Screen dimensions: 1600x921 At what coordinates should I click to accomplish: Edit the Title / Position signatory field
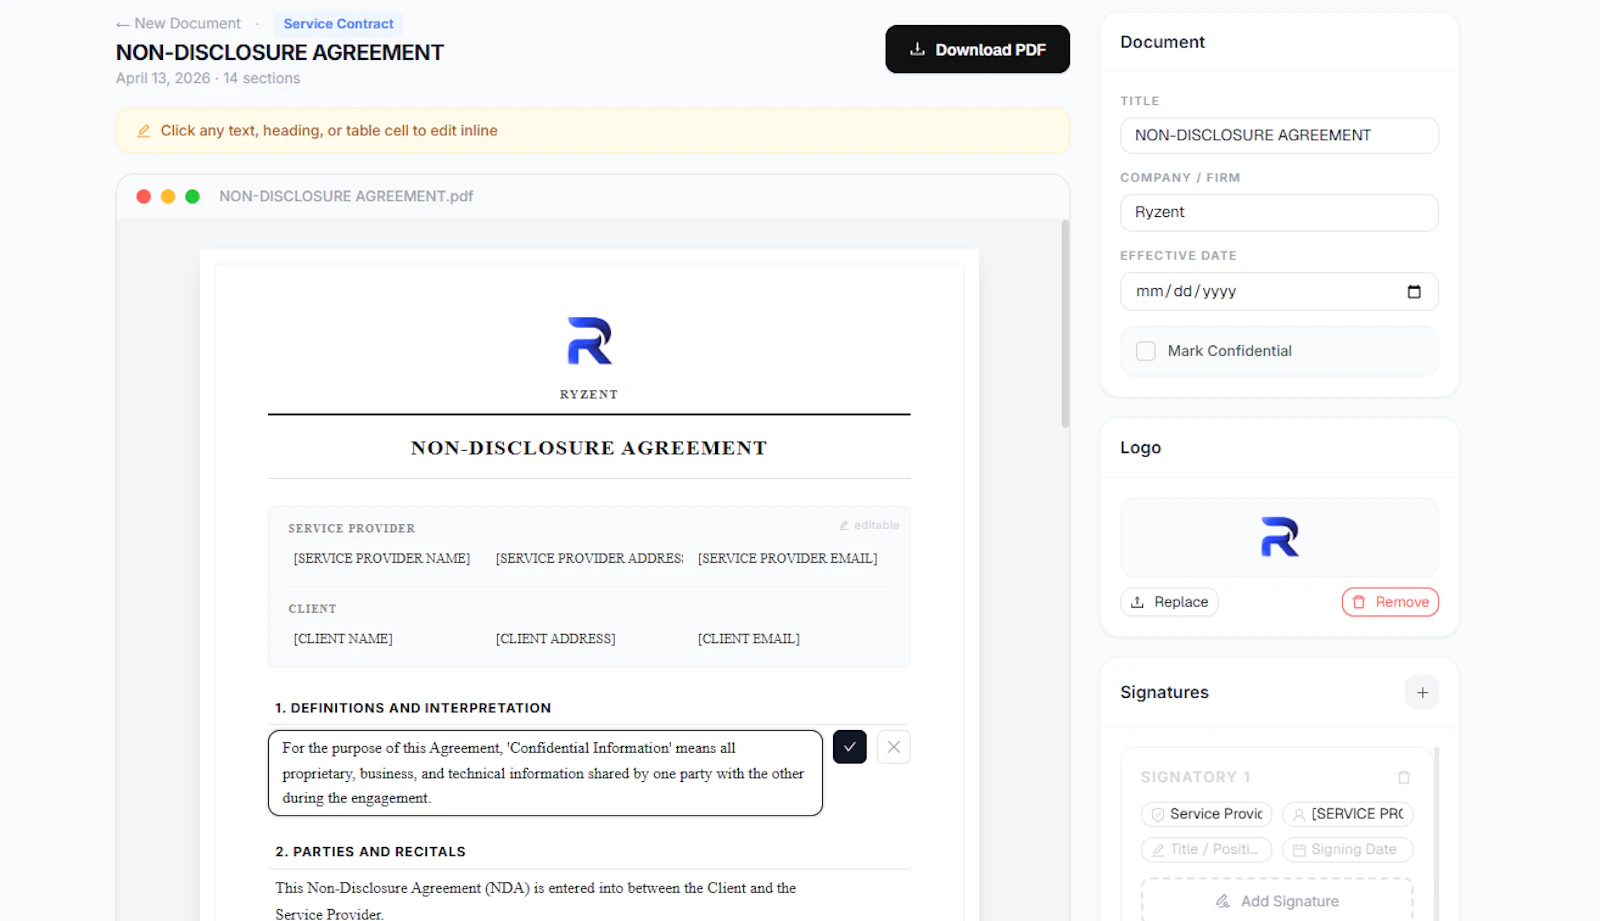1206,849
